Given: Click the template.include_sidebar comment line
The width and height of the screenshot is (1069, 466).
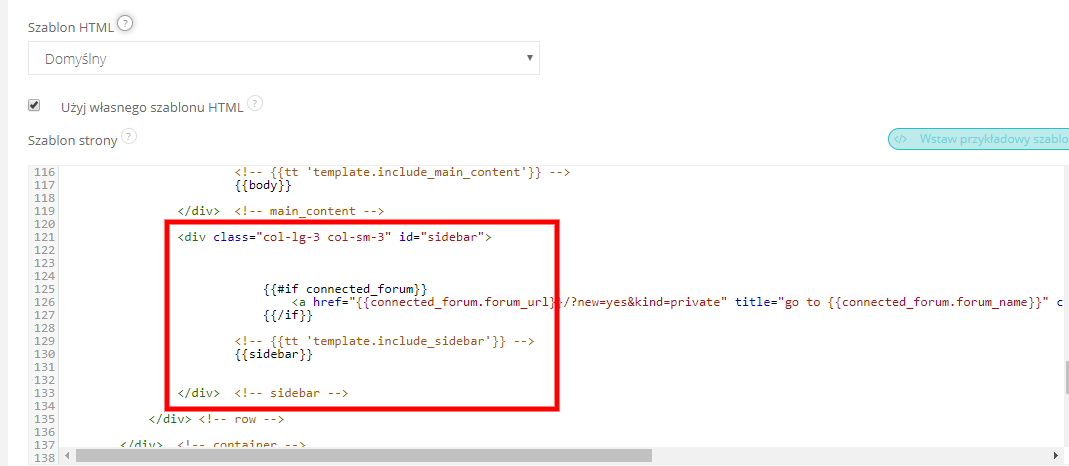Looking at the screenshot, I should (384, 341).
